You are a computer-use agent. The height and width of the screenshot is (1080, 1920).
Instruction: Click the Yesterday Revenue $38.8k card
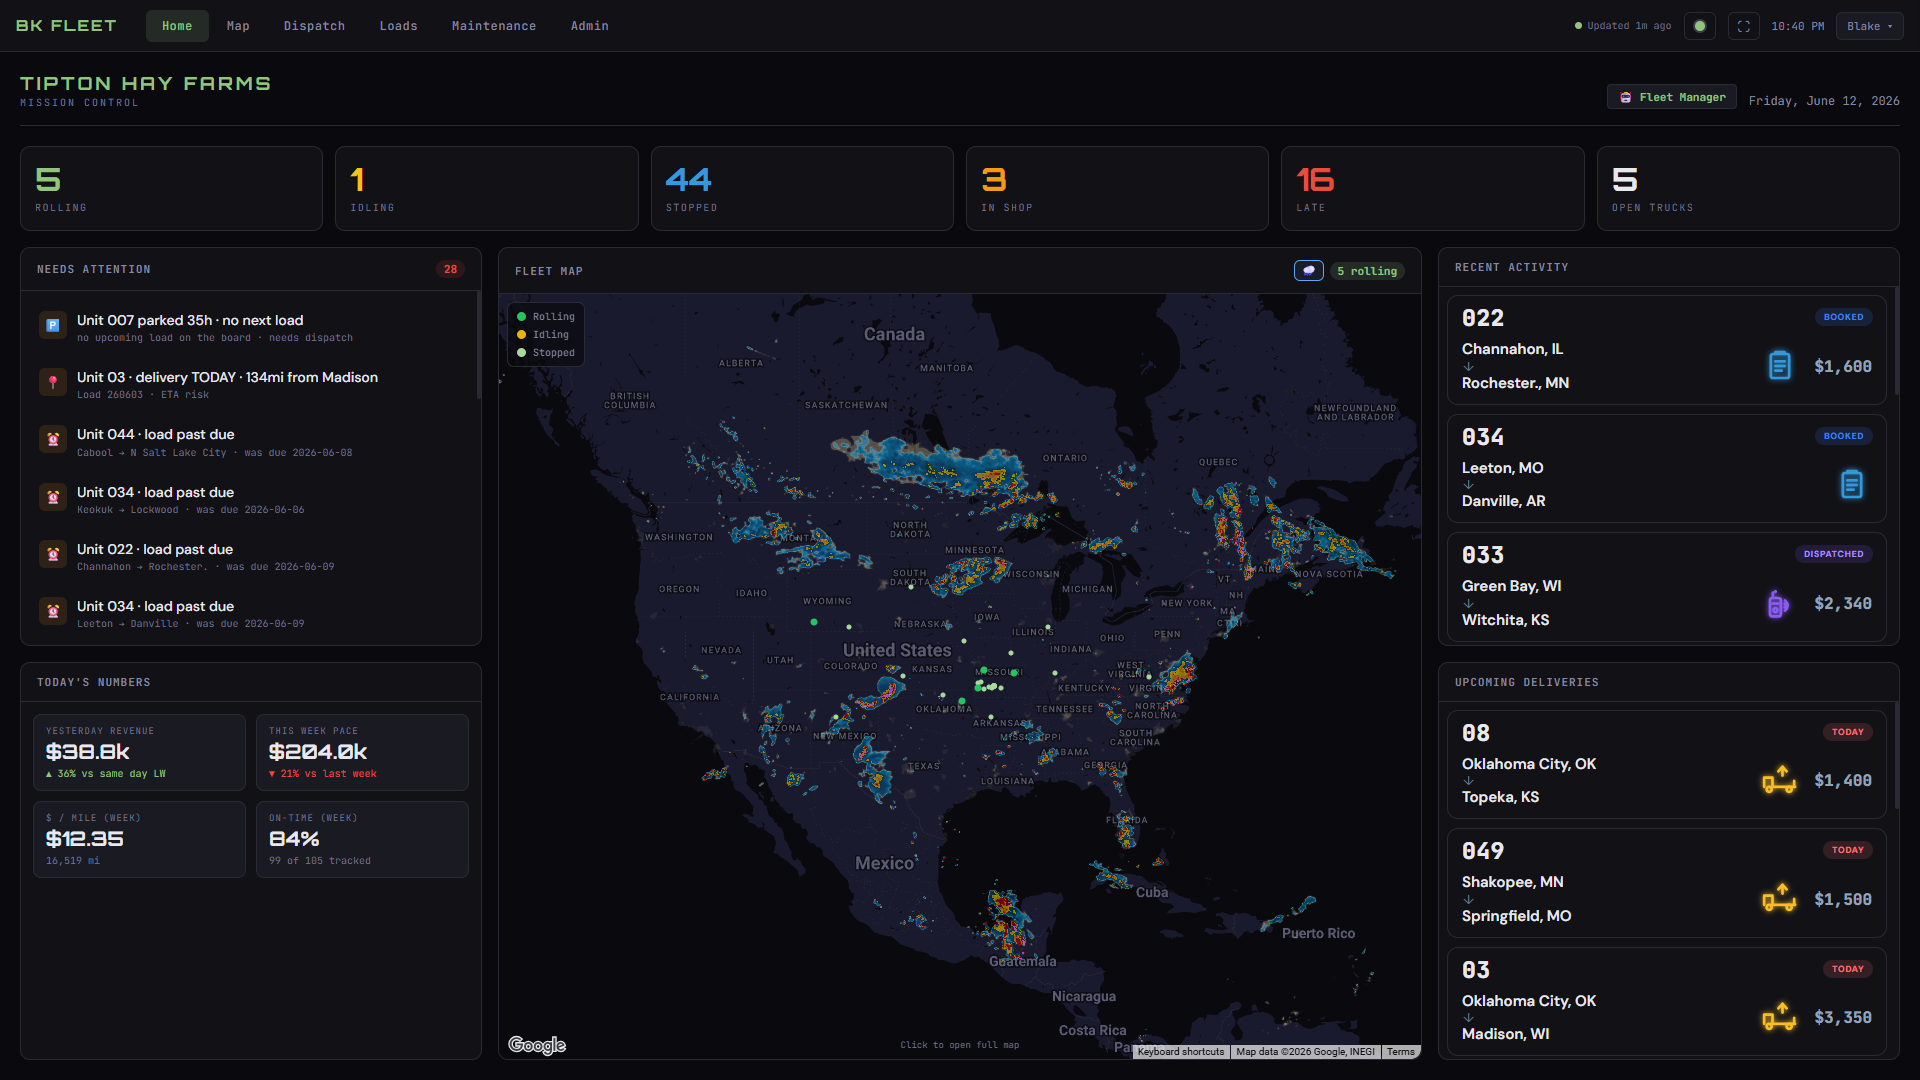pyautogui.click(x=139, y=752)
